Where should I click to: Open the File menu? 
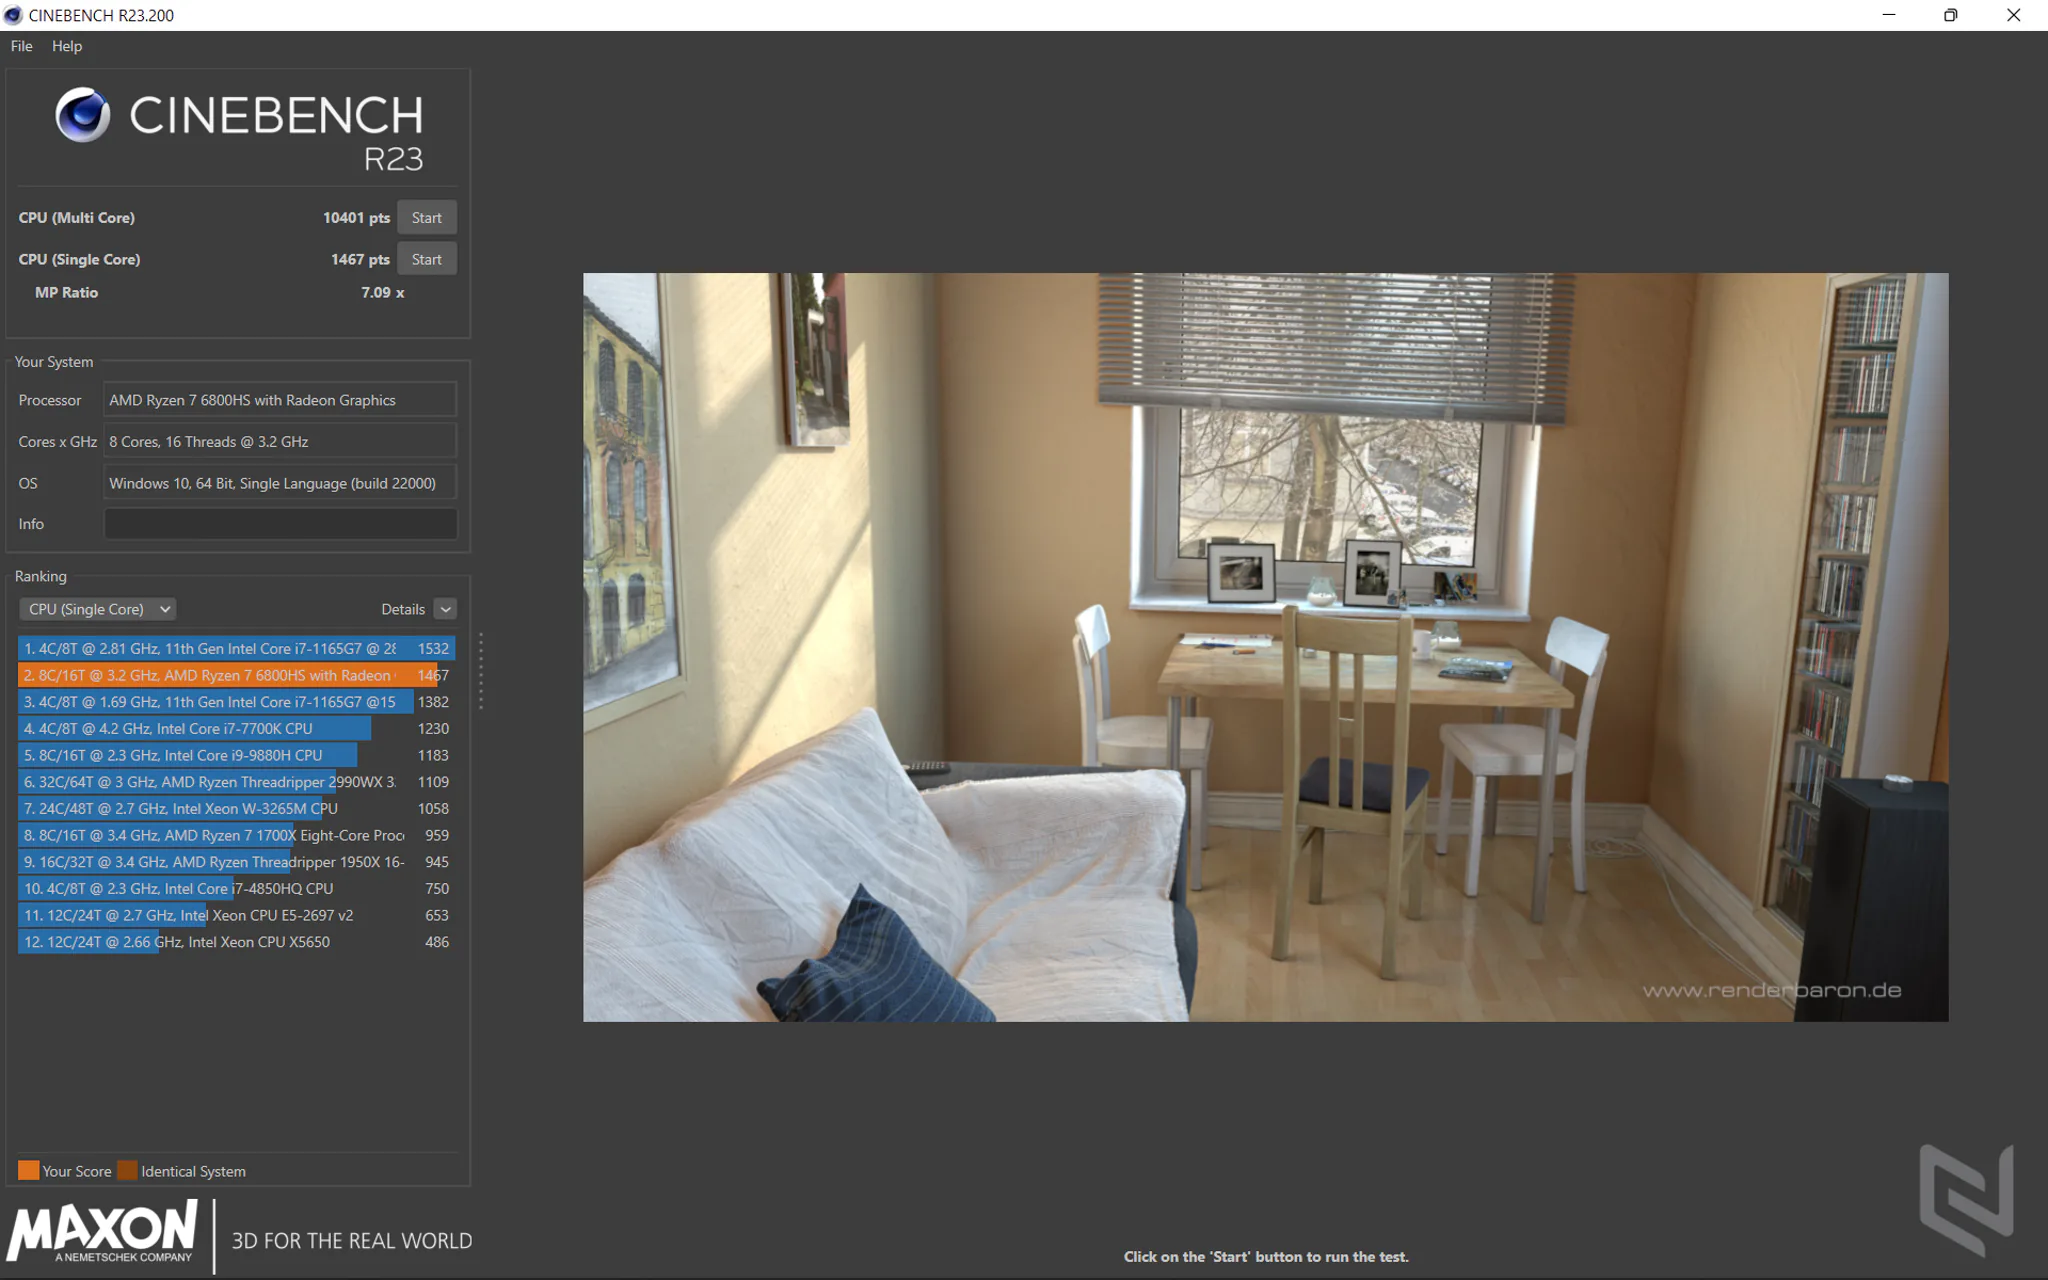pyautogui.click(x=21, y=46)
